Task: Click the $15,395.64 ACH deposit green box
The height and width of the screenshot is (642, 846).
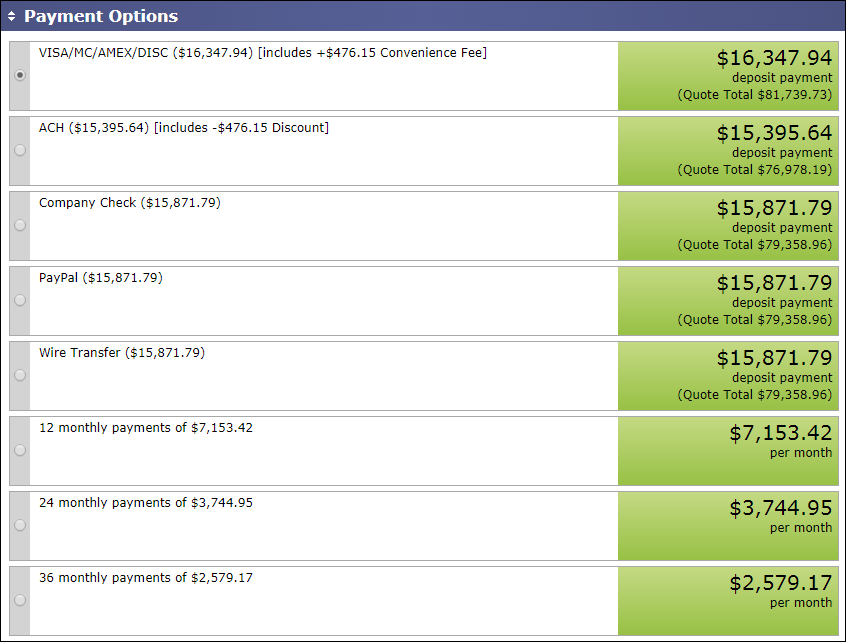Action: 728,151
